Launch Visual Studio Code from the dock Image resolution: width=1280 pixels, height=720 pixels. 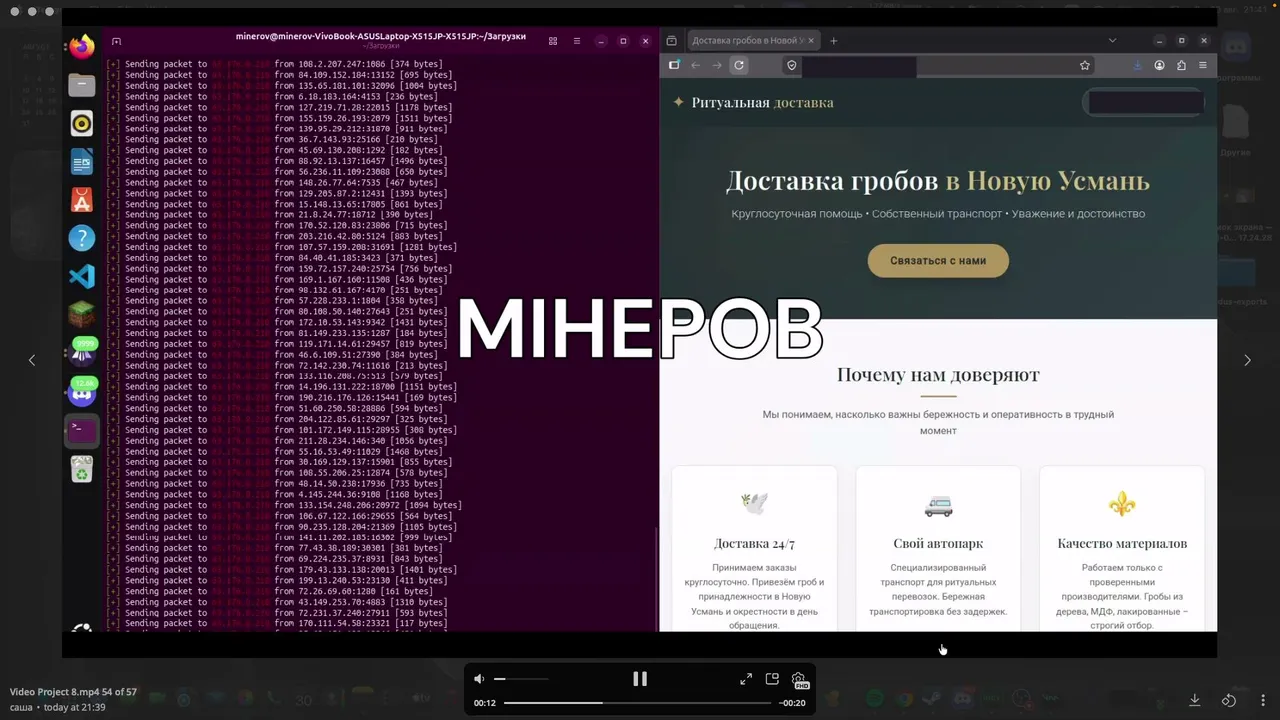coord(82,276)
